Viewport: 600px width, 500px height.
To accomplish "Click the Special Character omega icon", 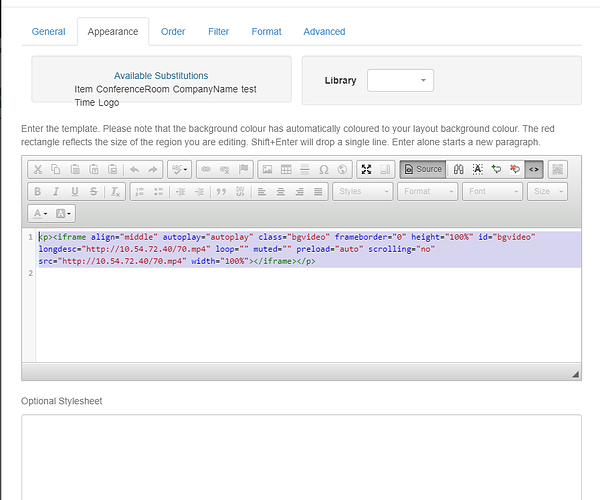I will (324, 169).
